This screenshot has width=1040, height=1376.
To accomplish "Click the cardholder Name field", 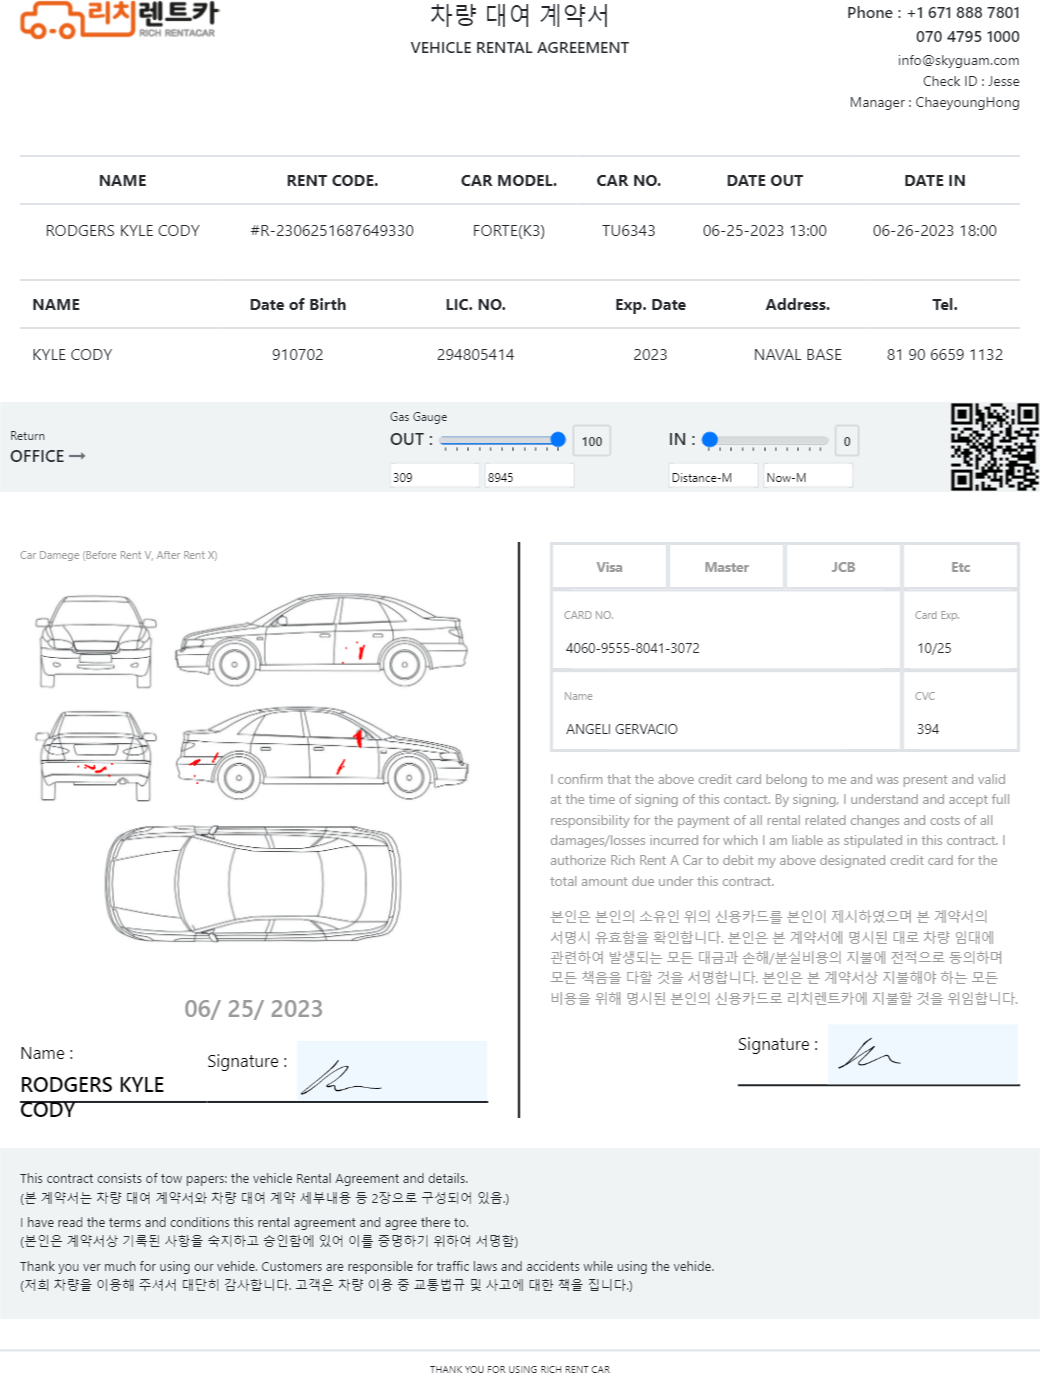I will click(726, 711).
